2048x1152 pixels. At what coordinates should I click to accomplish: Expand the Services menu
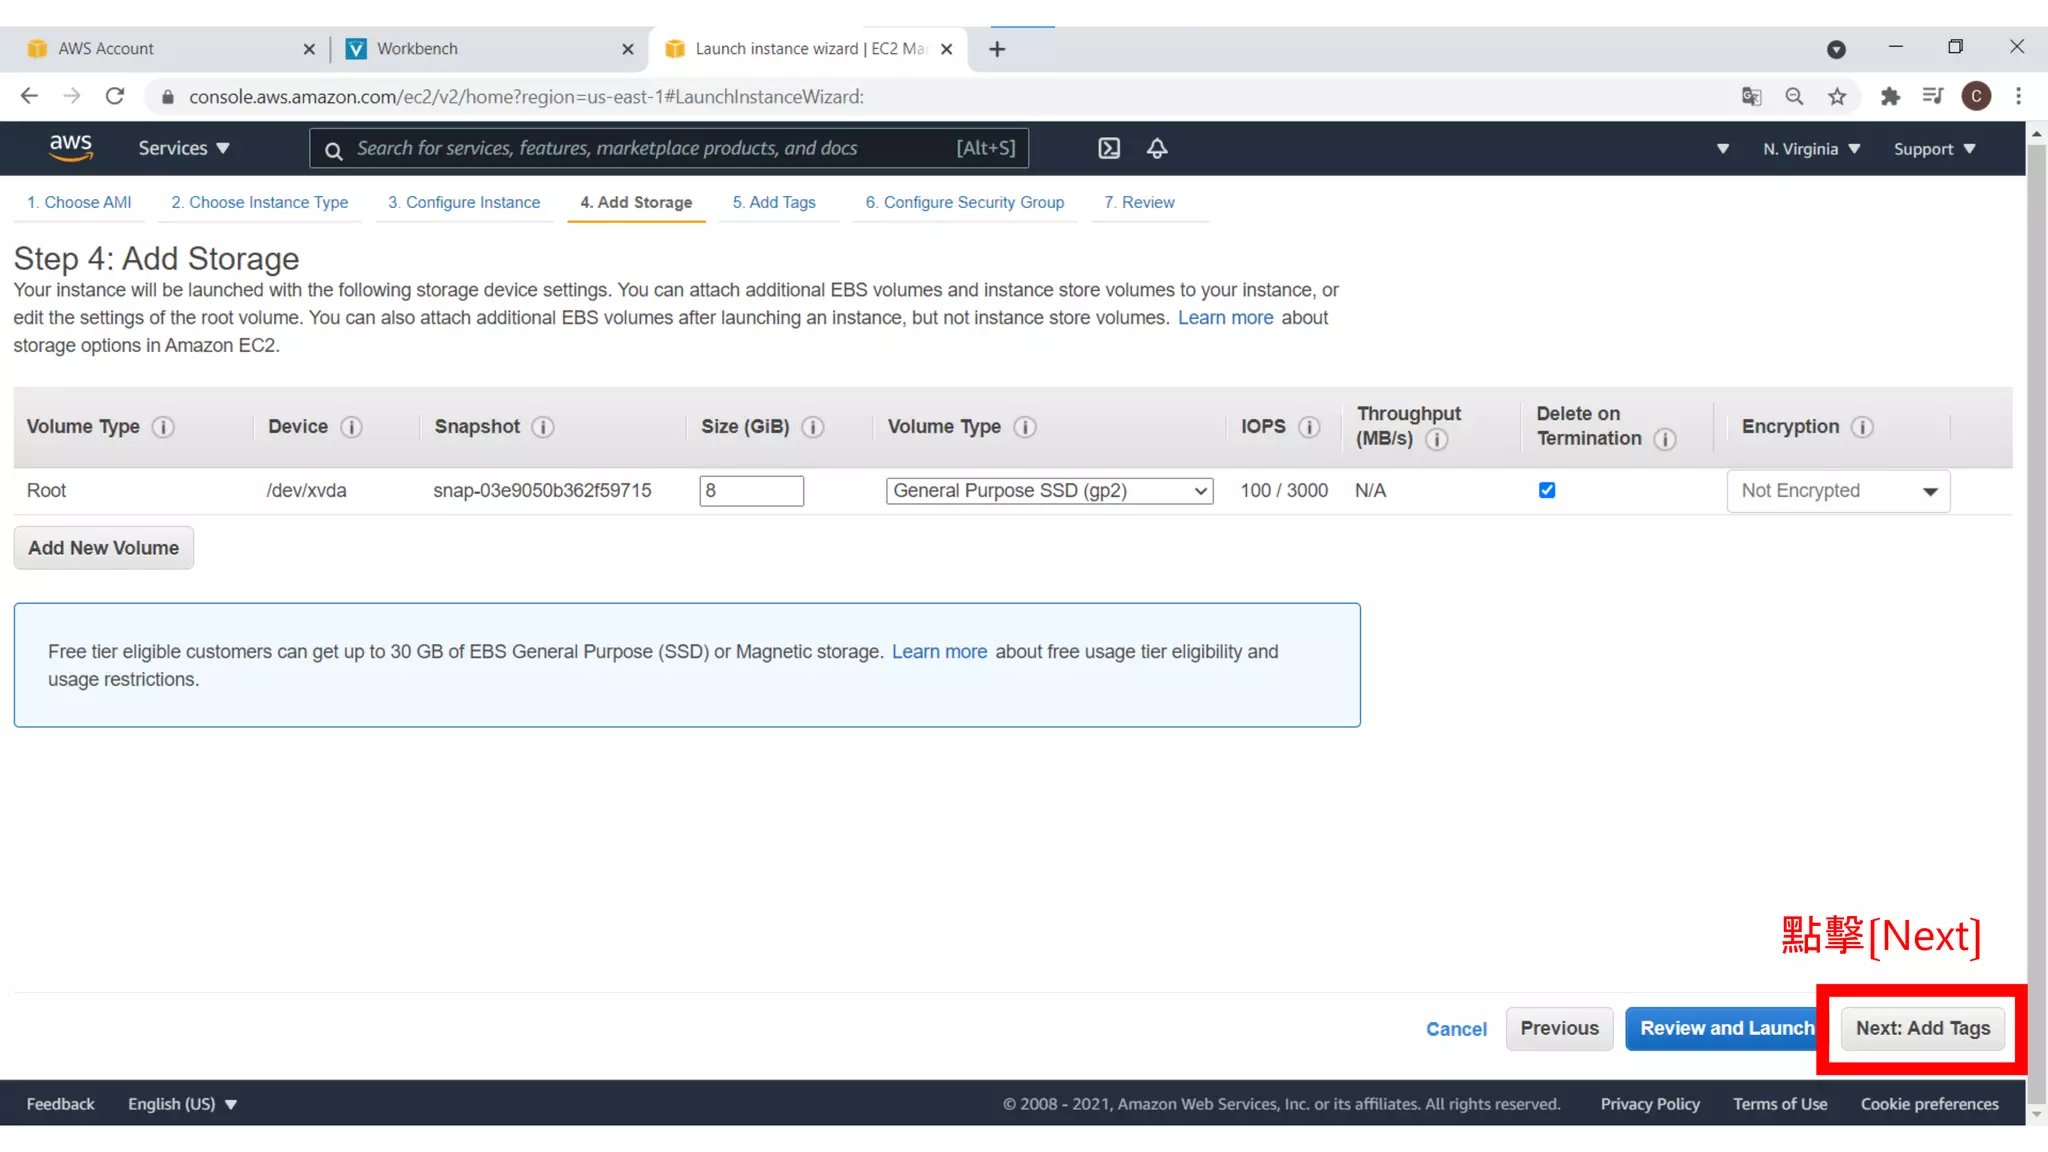pyautogui.click(x=184, y=148)
